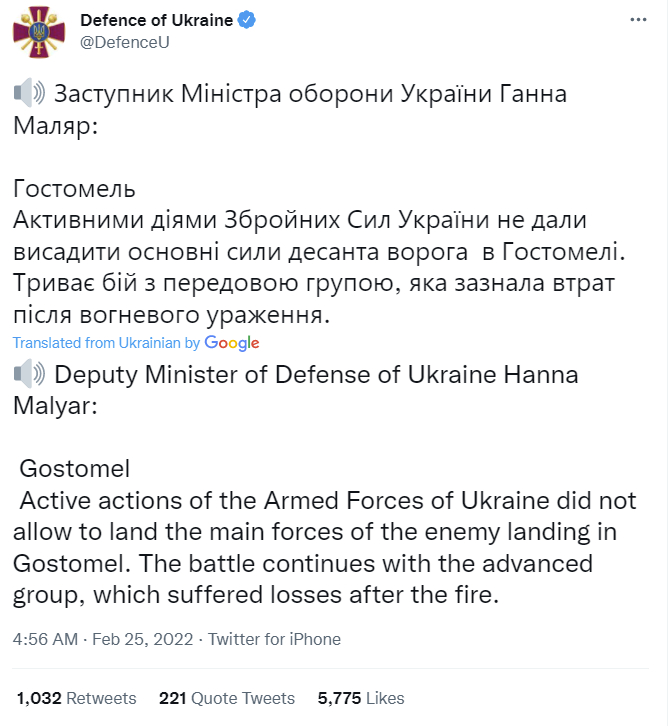Image resolution: width=671 pixels, height=726 pixels.
Task: View the 221 Quote Tweets
Action: [x=227, y=698]
